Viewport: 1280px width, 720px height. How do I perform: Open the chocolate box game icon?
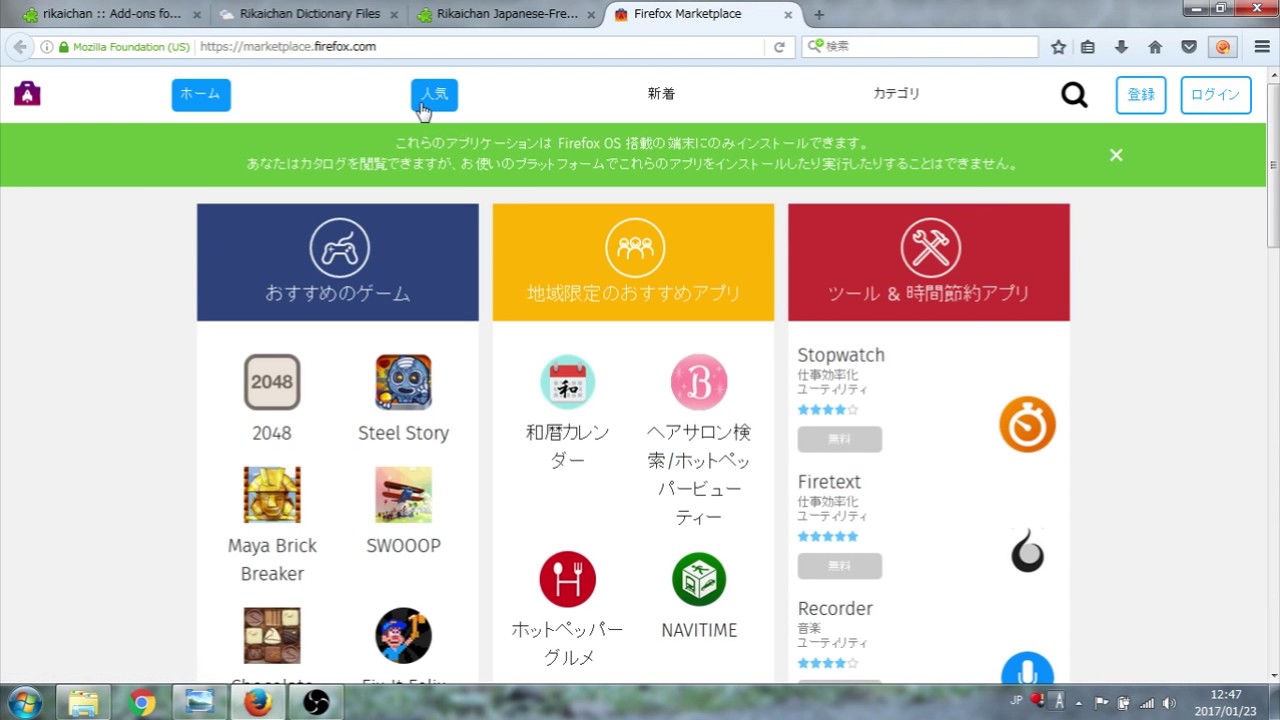pyautogui.click(x=272, y=636)
